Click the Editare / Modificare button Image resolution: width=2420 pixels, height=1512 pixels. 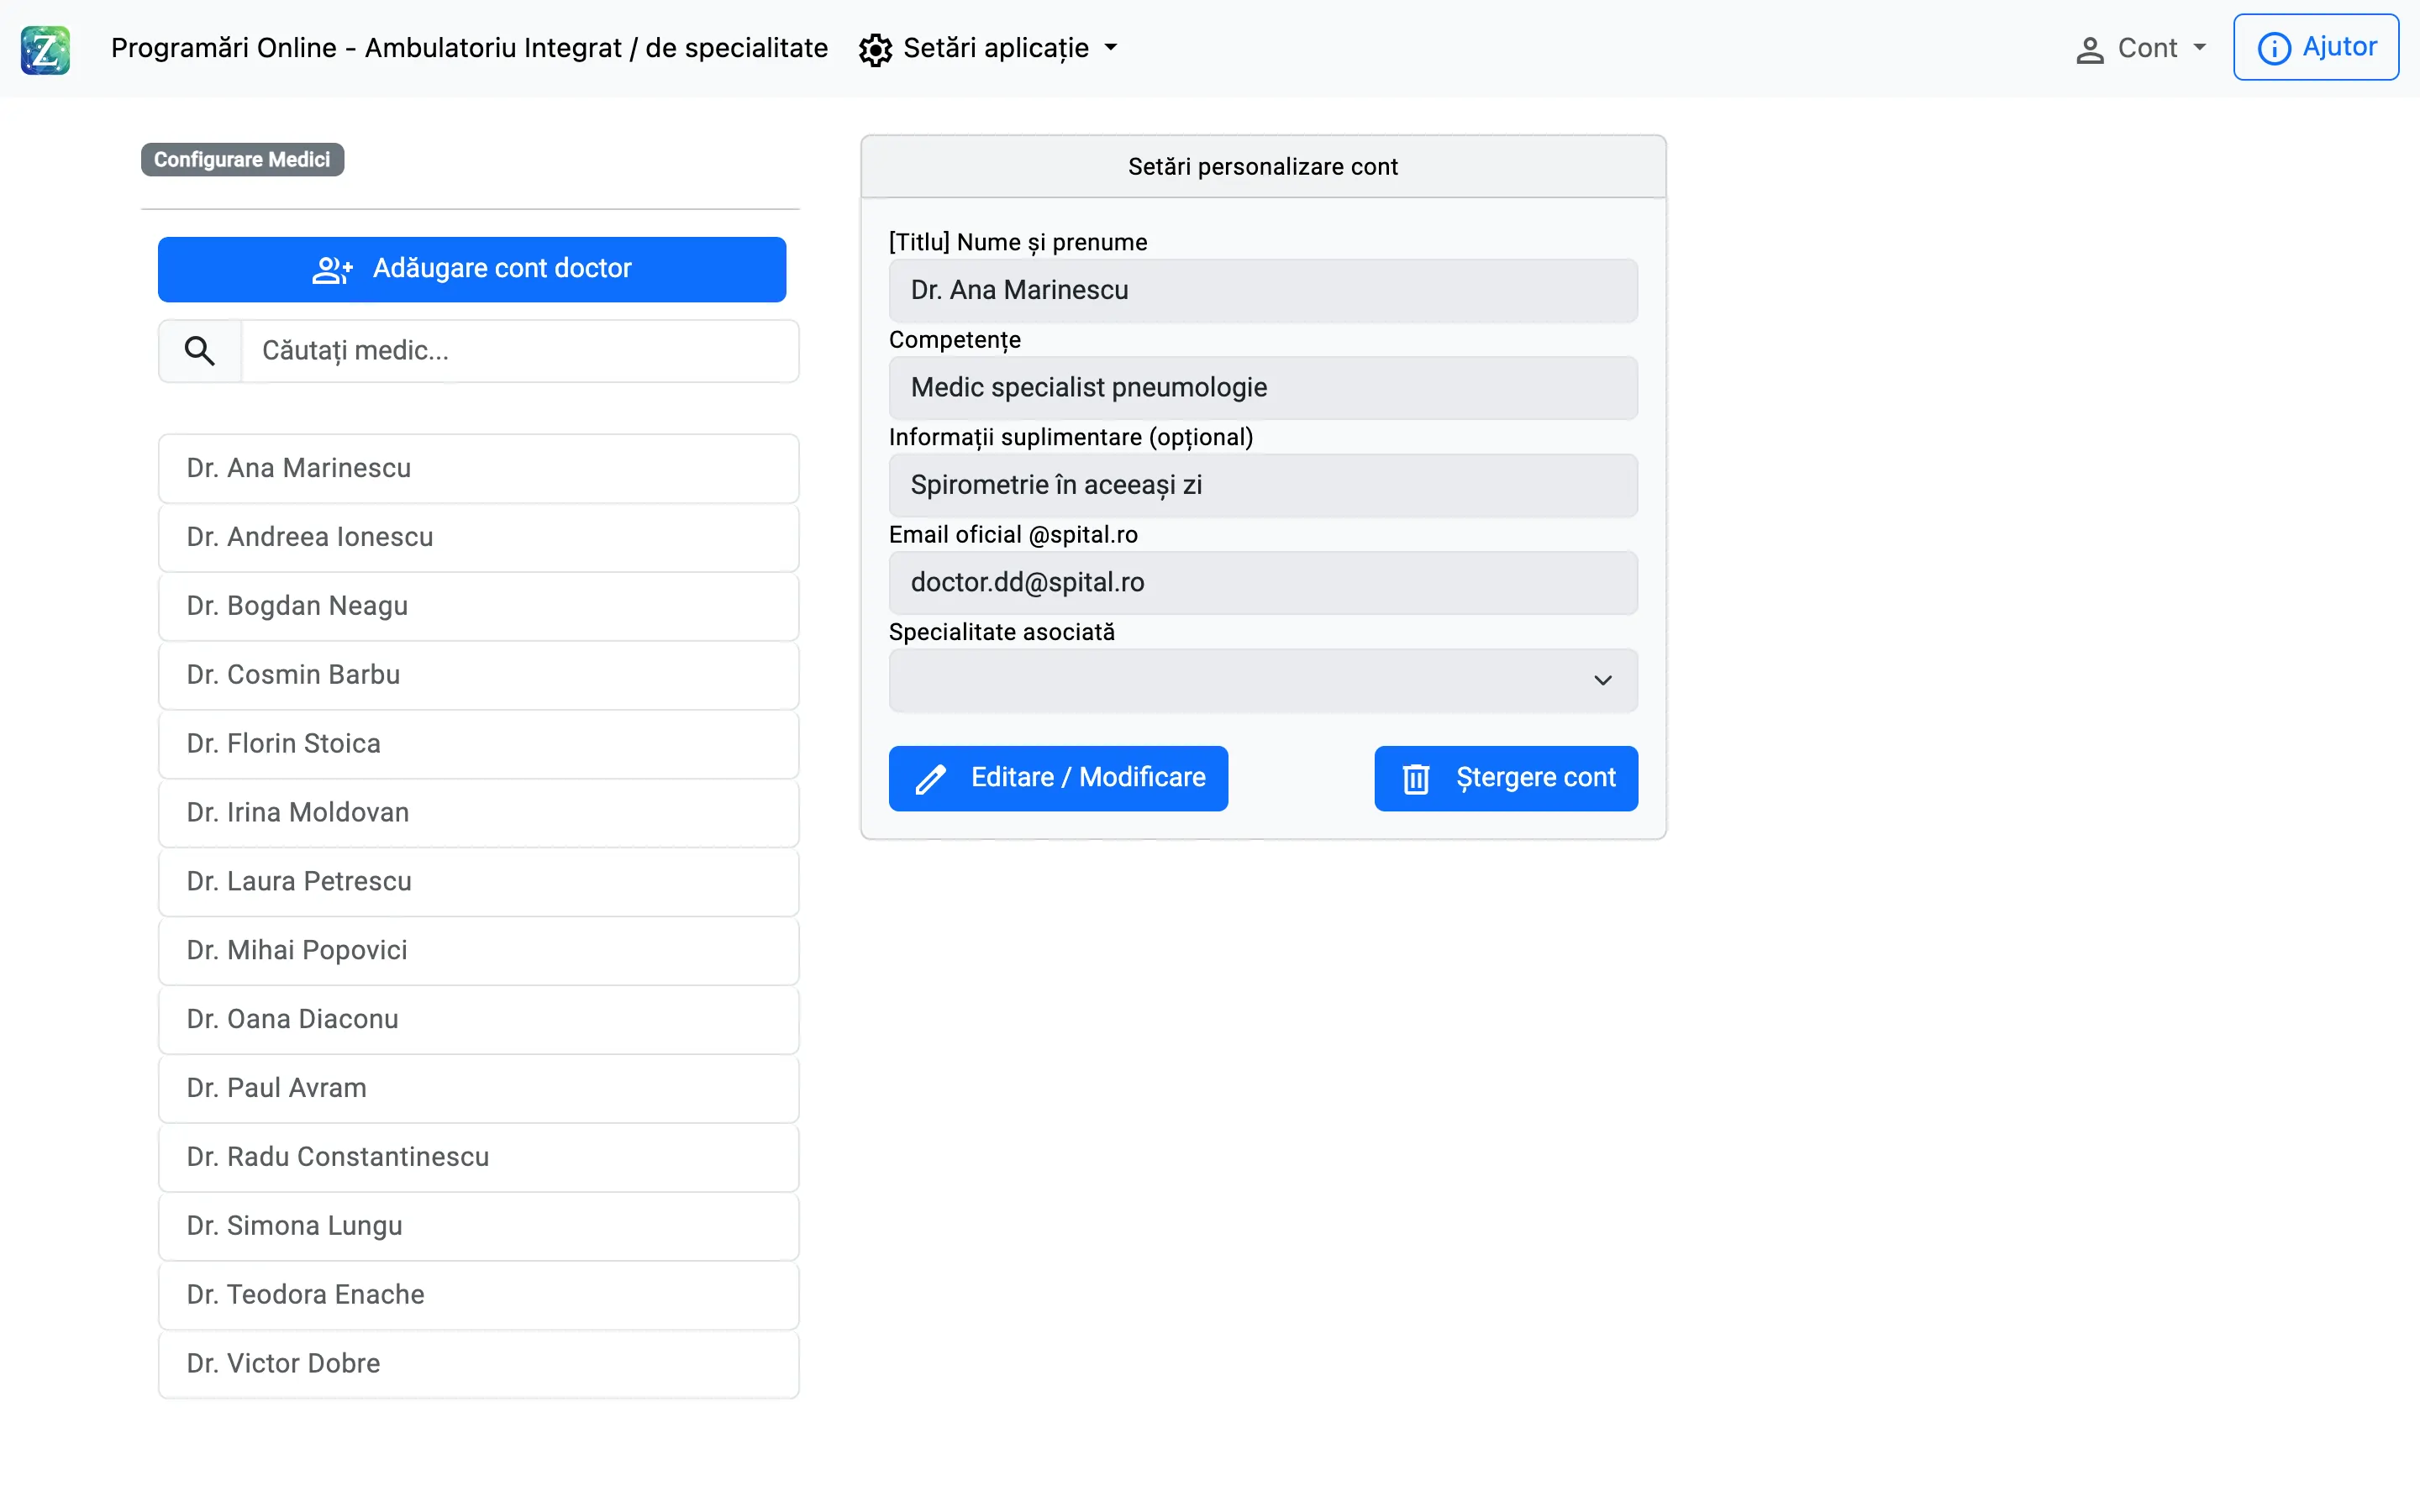[1058, 778]
